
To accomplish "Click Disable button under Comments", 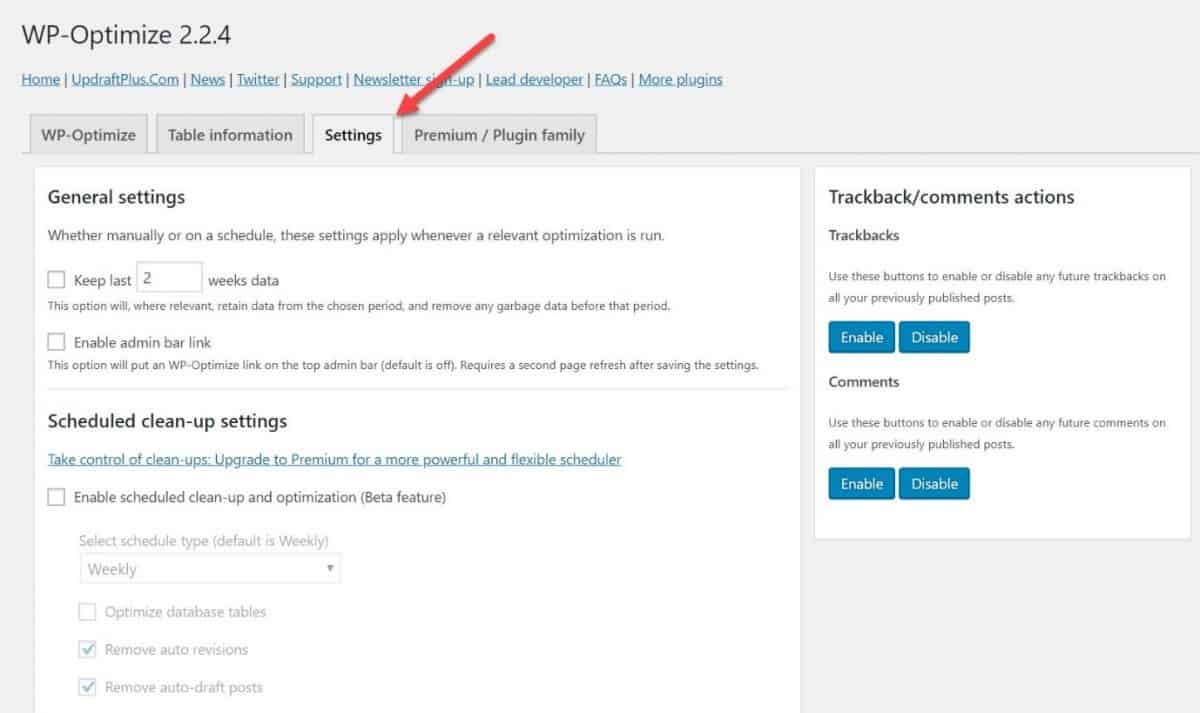I will pos(935,483).
